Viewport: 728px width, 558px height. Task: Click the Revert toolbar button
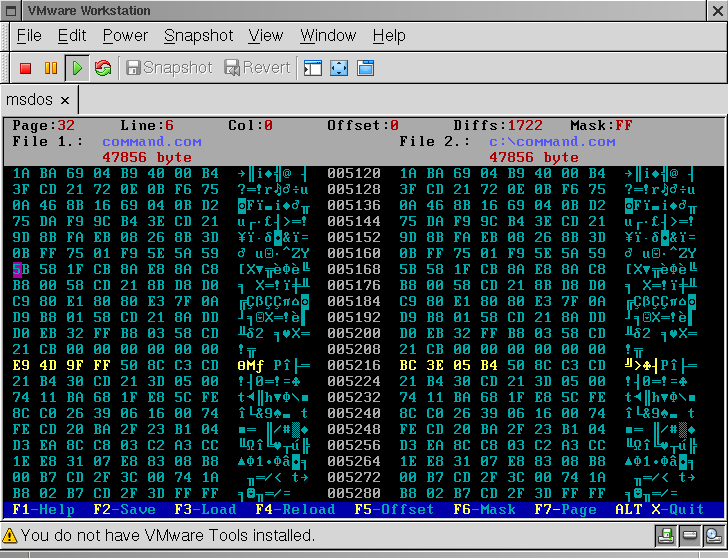[x=257, y=68]
